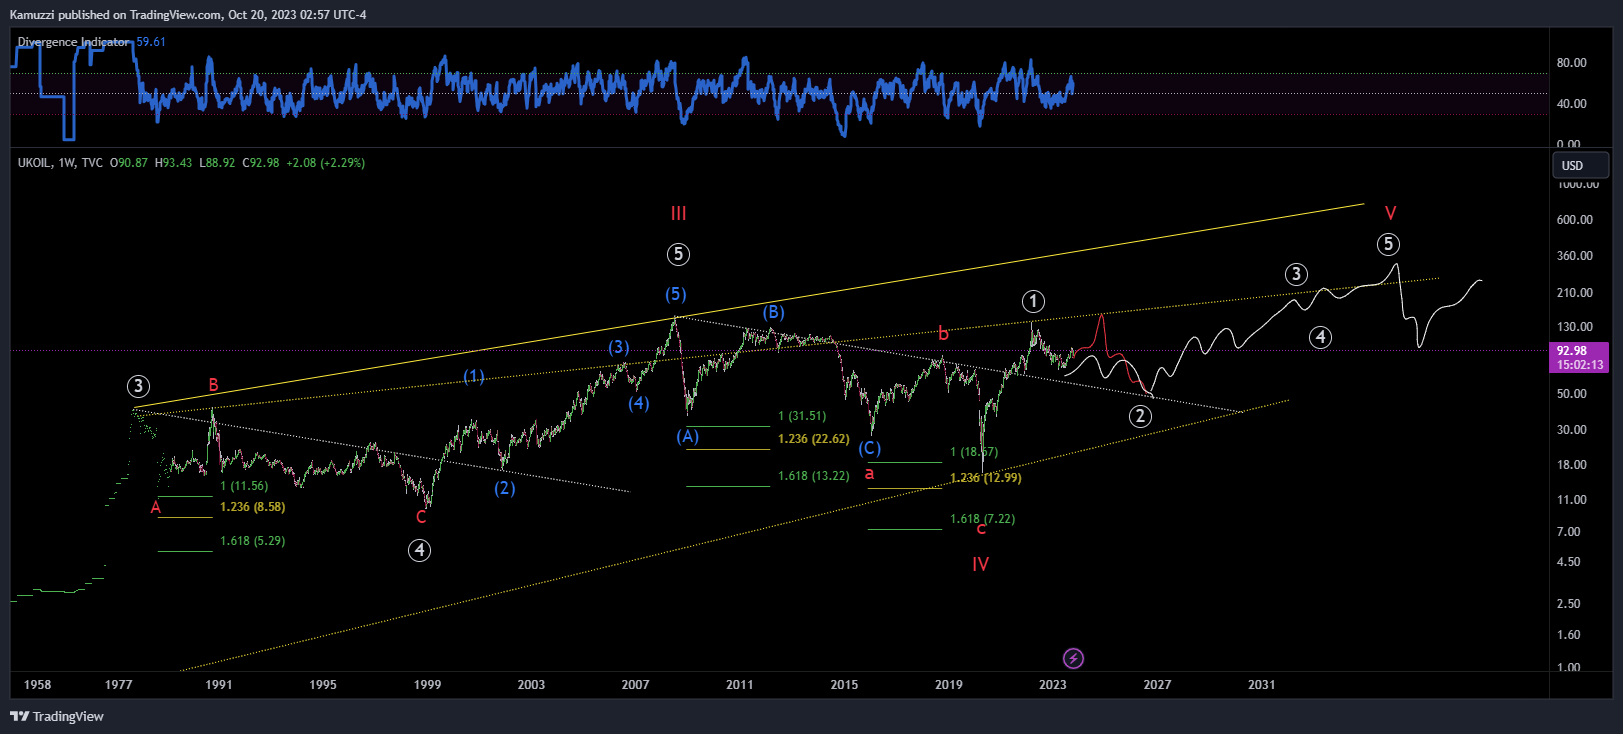Click the 1977 time axis label

tap(118, 685)
